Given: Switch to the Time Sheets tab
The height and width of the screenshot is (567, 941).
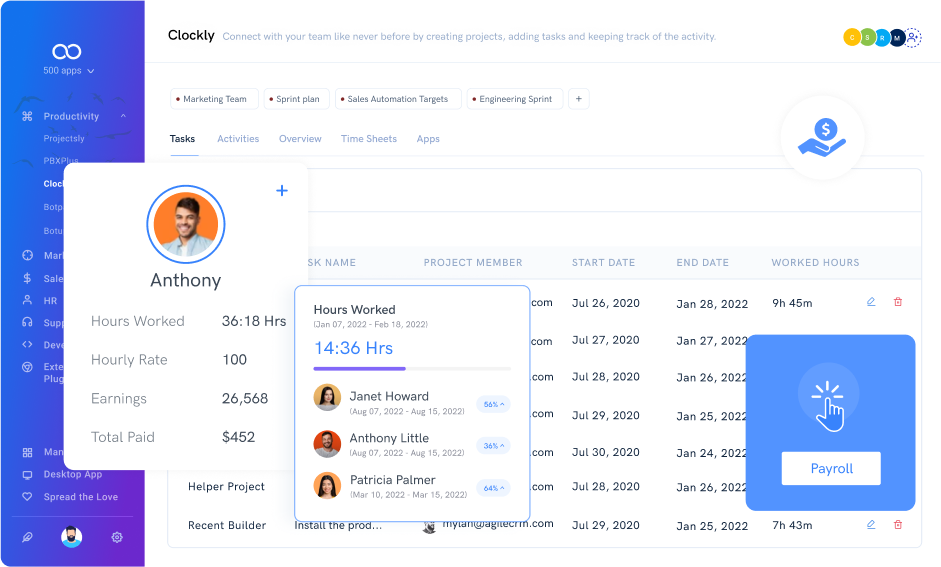Looking at the screenshot, I should coord(369,139).
